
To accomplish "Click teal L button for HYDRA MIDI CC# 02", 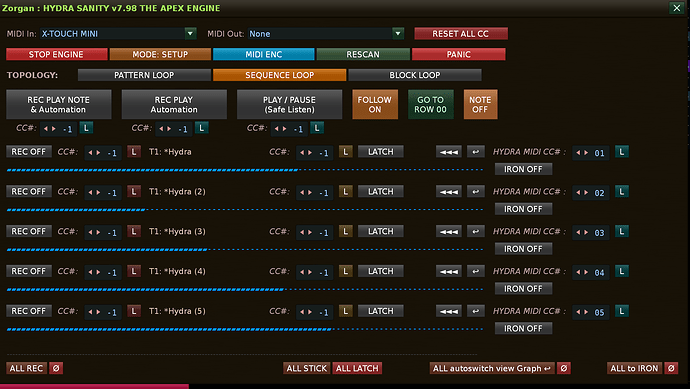I will [621, 191].
